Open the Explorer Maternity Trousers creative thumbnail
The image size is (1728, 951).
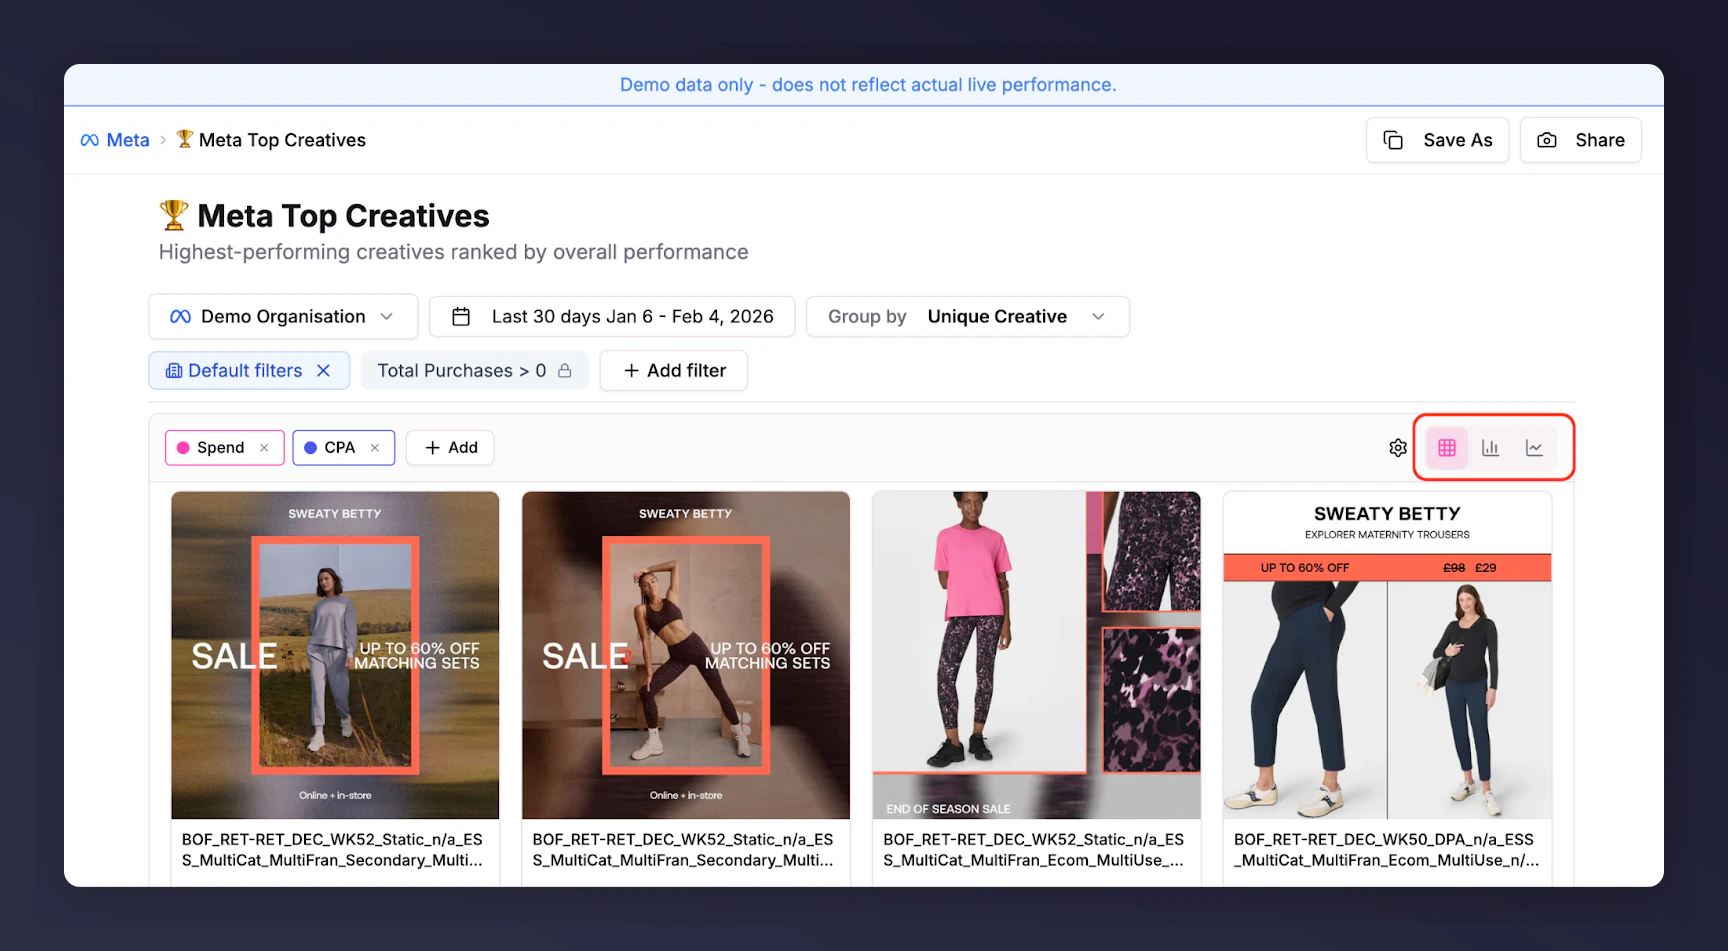(x=1387, y=655)
